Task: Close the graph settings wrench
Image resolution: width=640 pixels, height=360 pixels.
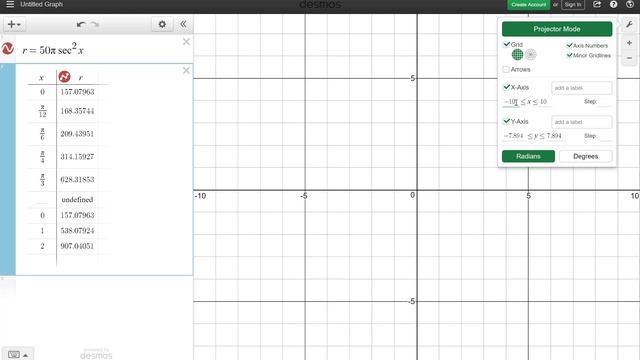Action: tap(629, 24)
